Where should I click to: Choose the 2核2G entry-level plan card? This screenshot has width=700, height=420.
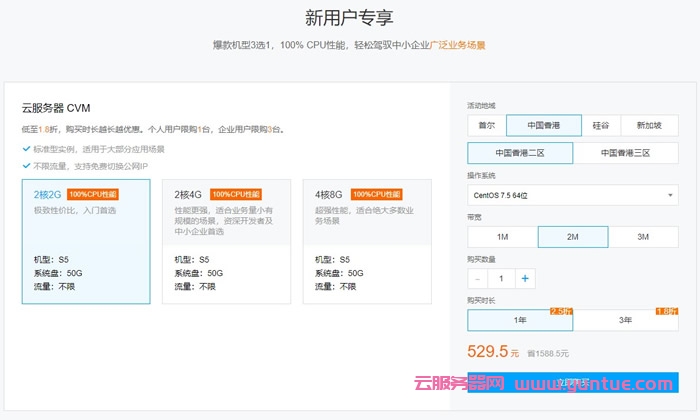click(x=85, y=241)
